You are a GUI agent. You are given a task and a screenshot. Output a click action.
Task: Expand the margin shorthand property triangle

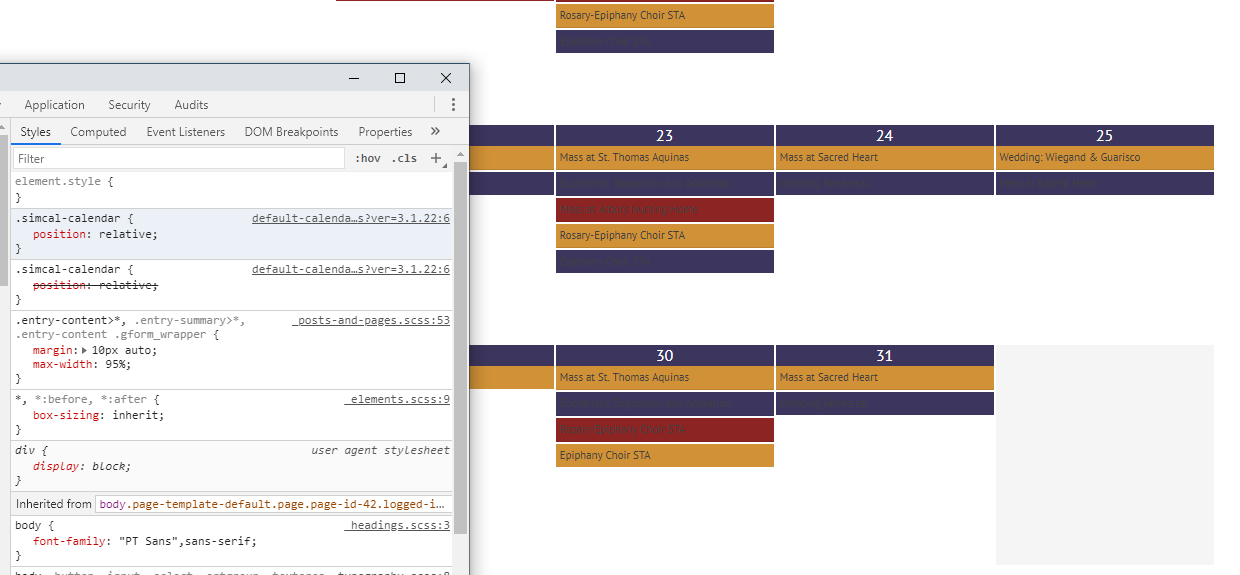click(85, 350)
